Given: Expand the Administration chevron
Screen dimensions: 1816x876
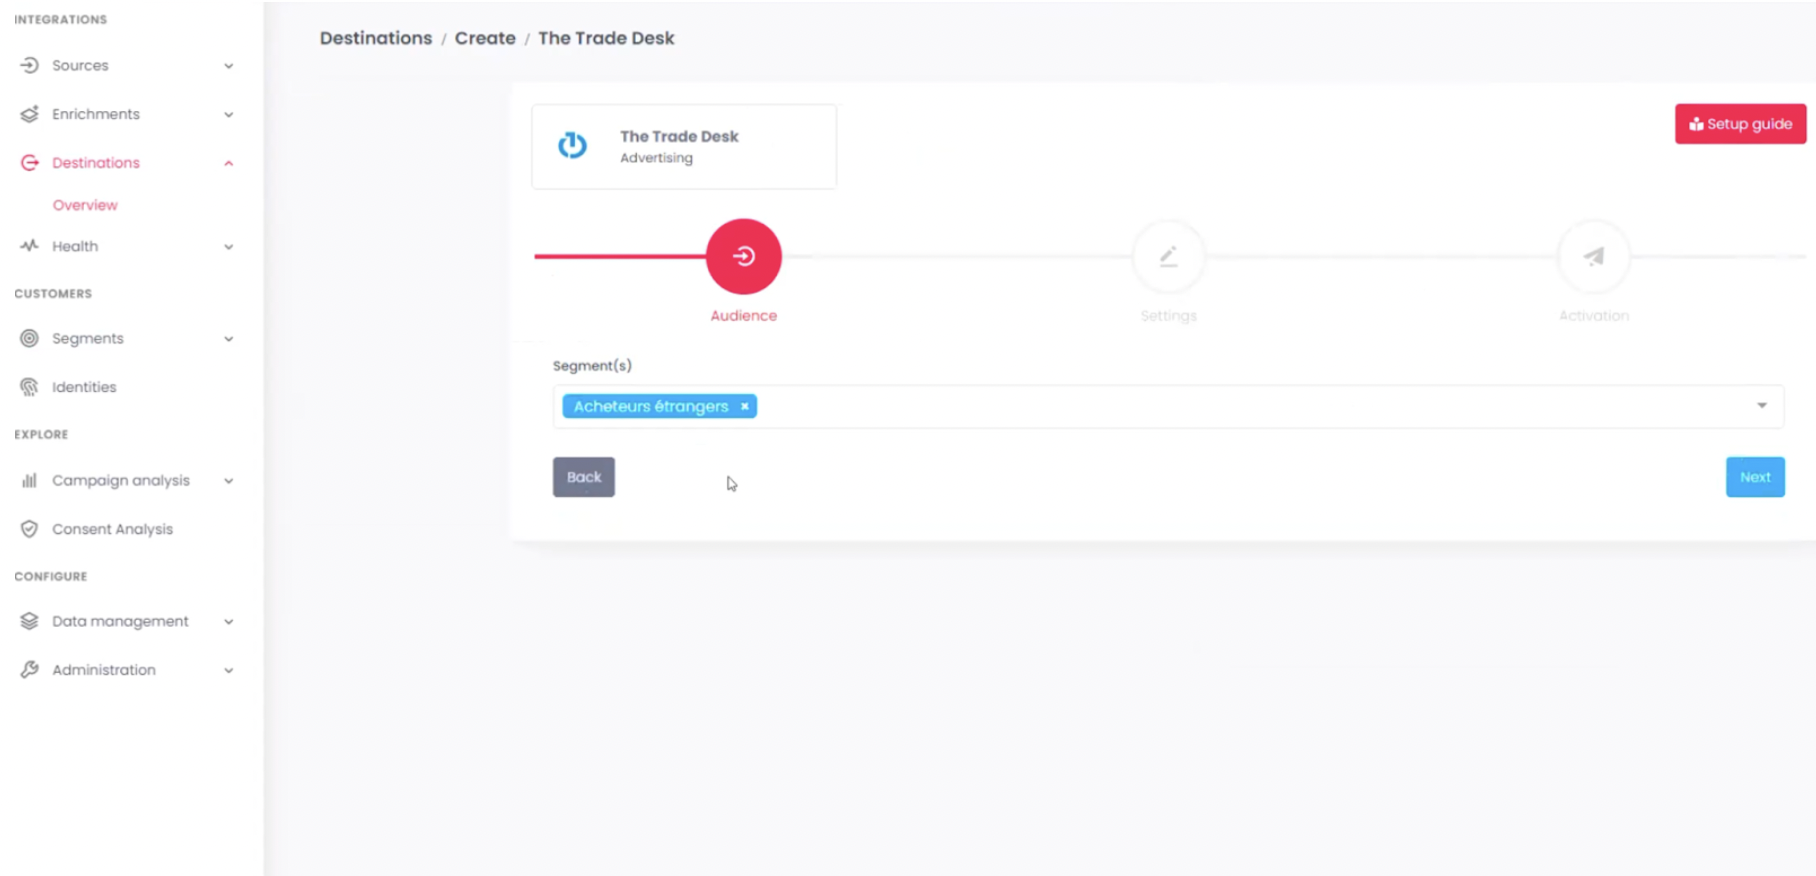Looking at the screenshot, I should coord(229,670).
